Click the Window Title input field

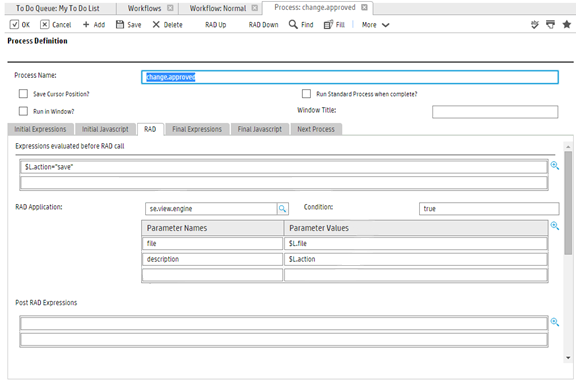coord(495,112)
